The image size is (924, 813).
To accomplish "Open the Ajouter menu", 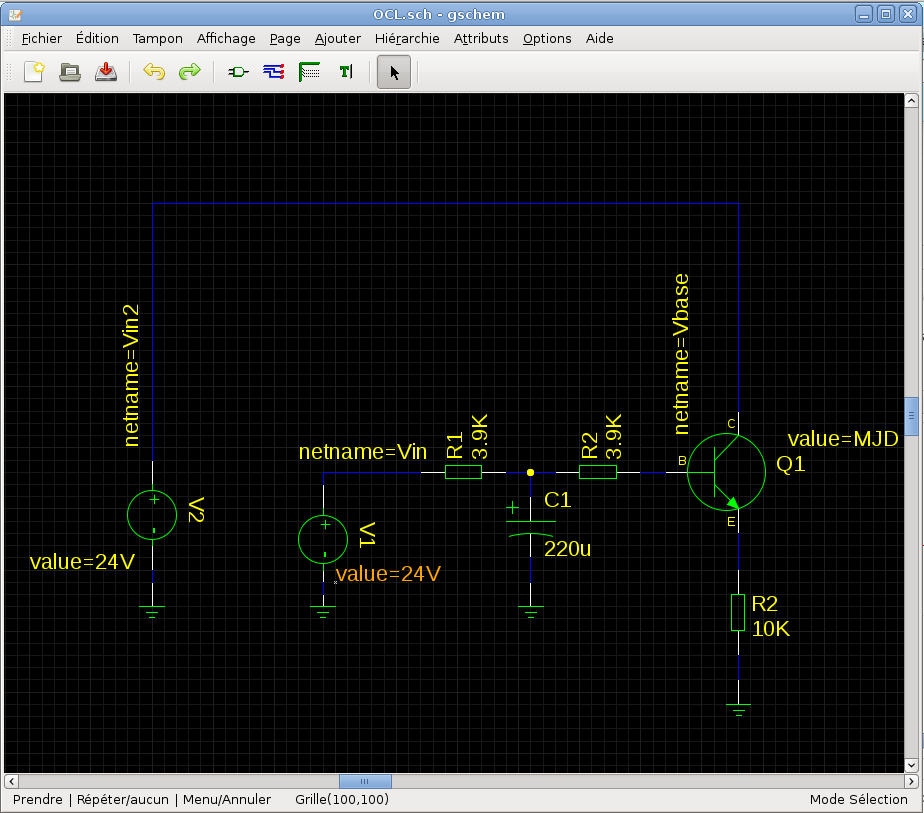I will 338,38.
